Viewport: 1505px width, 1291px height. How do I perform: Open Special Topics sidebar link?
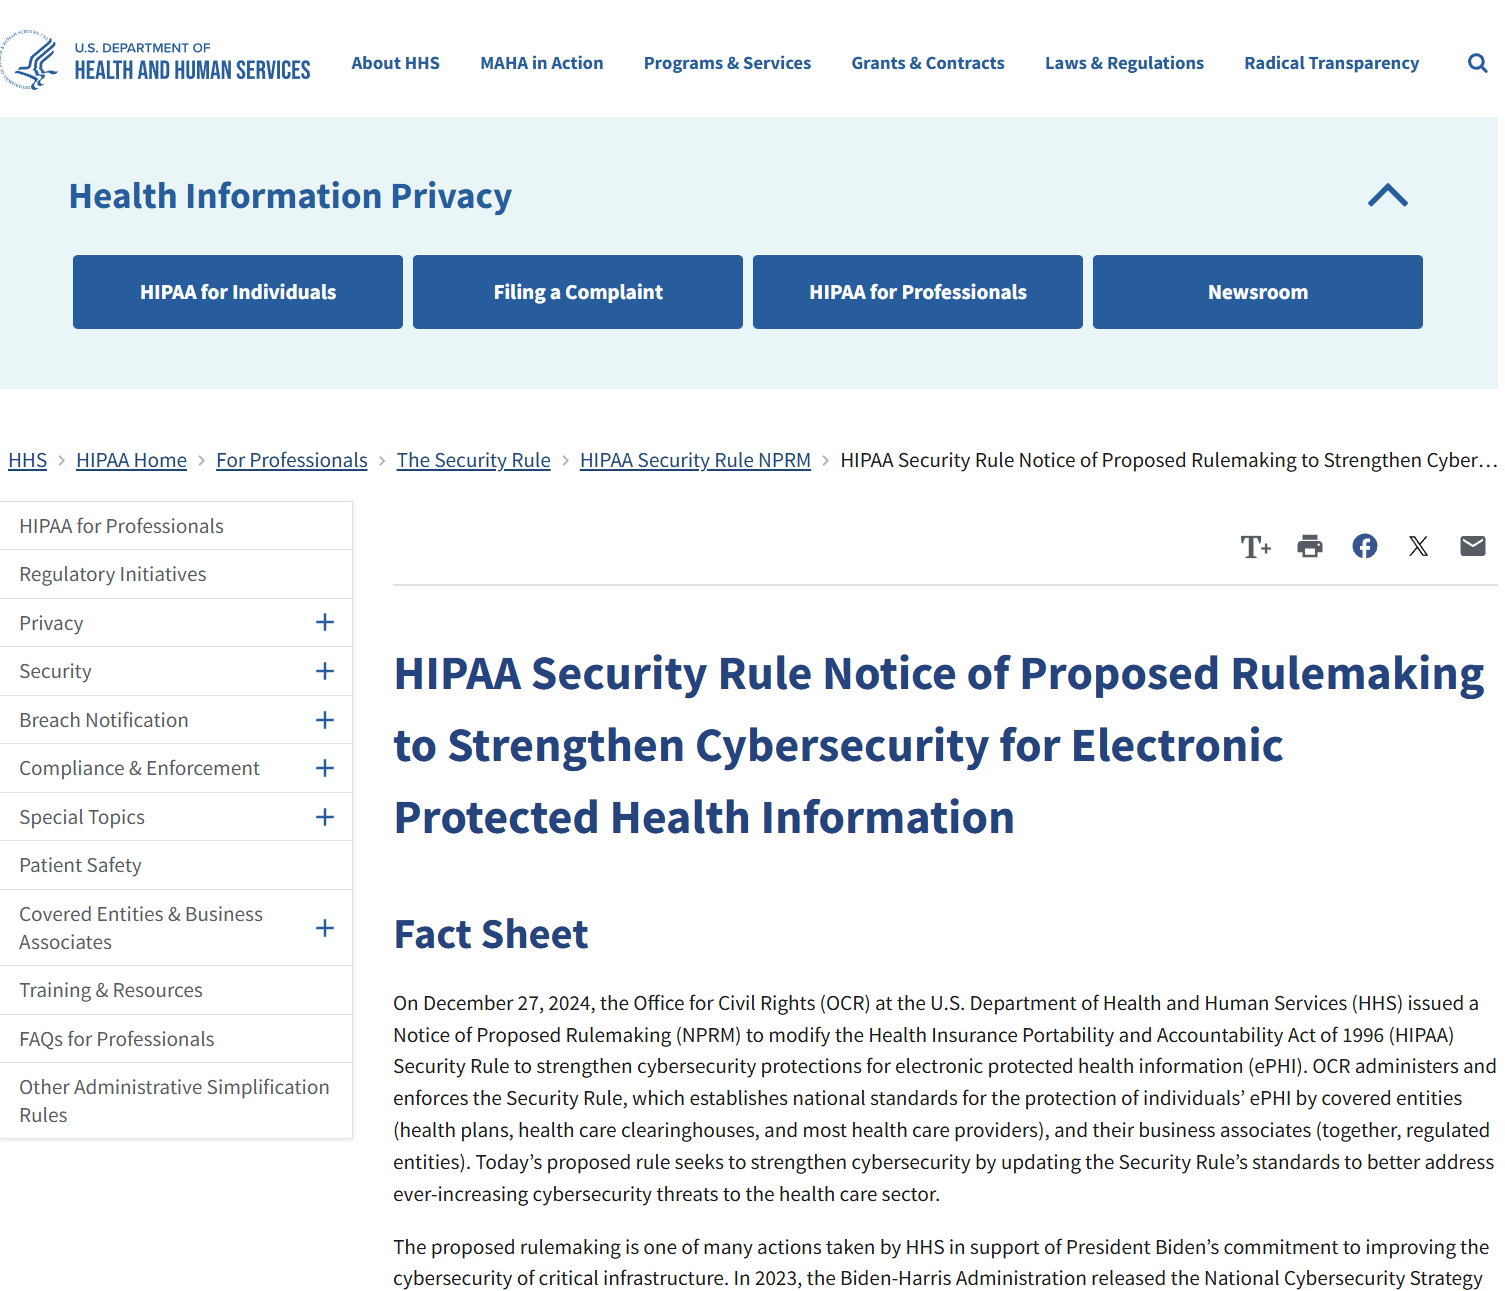click(81, 817)
